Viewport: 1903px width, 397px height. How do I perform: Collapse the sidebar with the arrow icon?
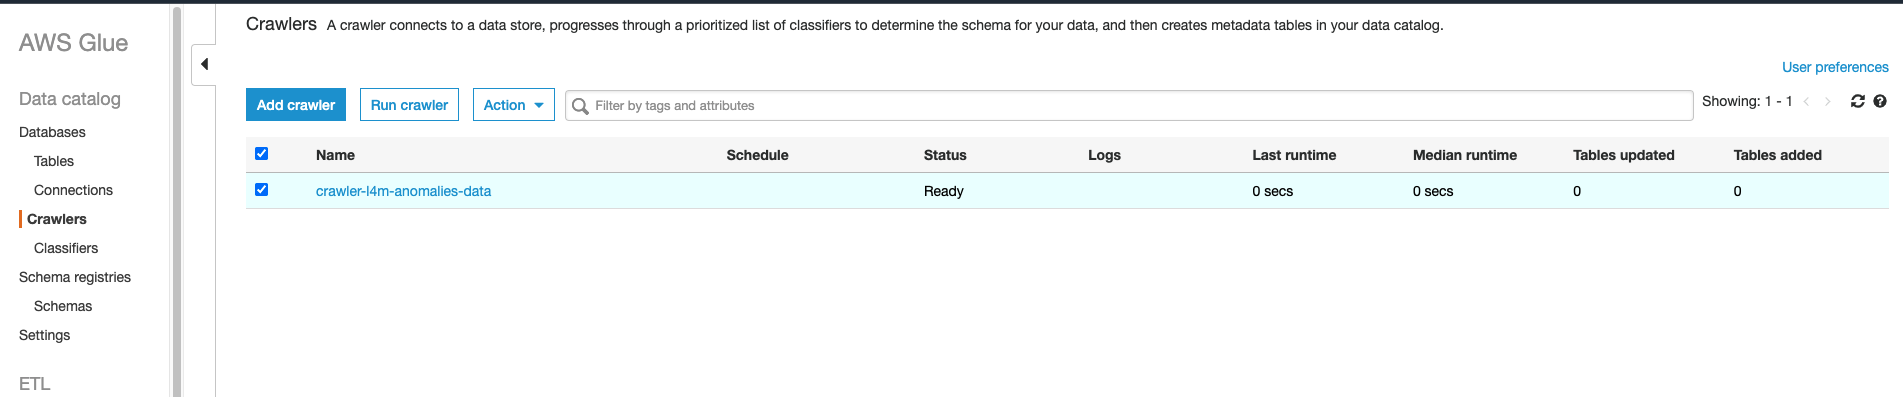204,64
